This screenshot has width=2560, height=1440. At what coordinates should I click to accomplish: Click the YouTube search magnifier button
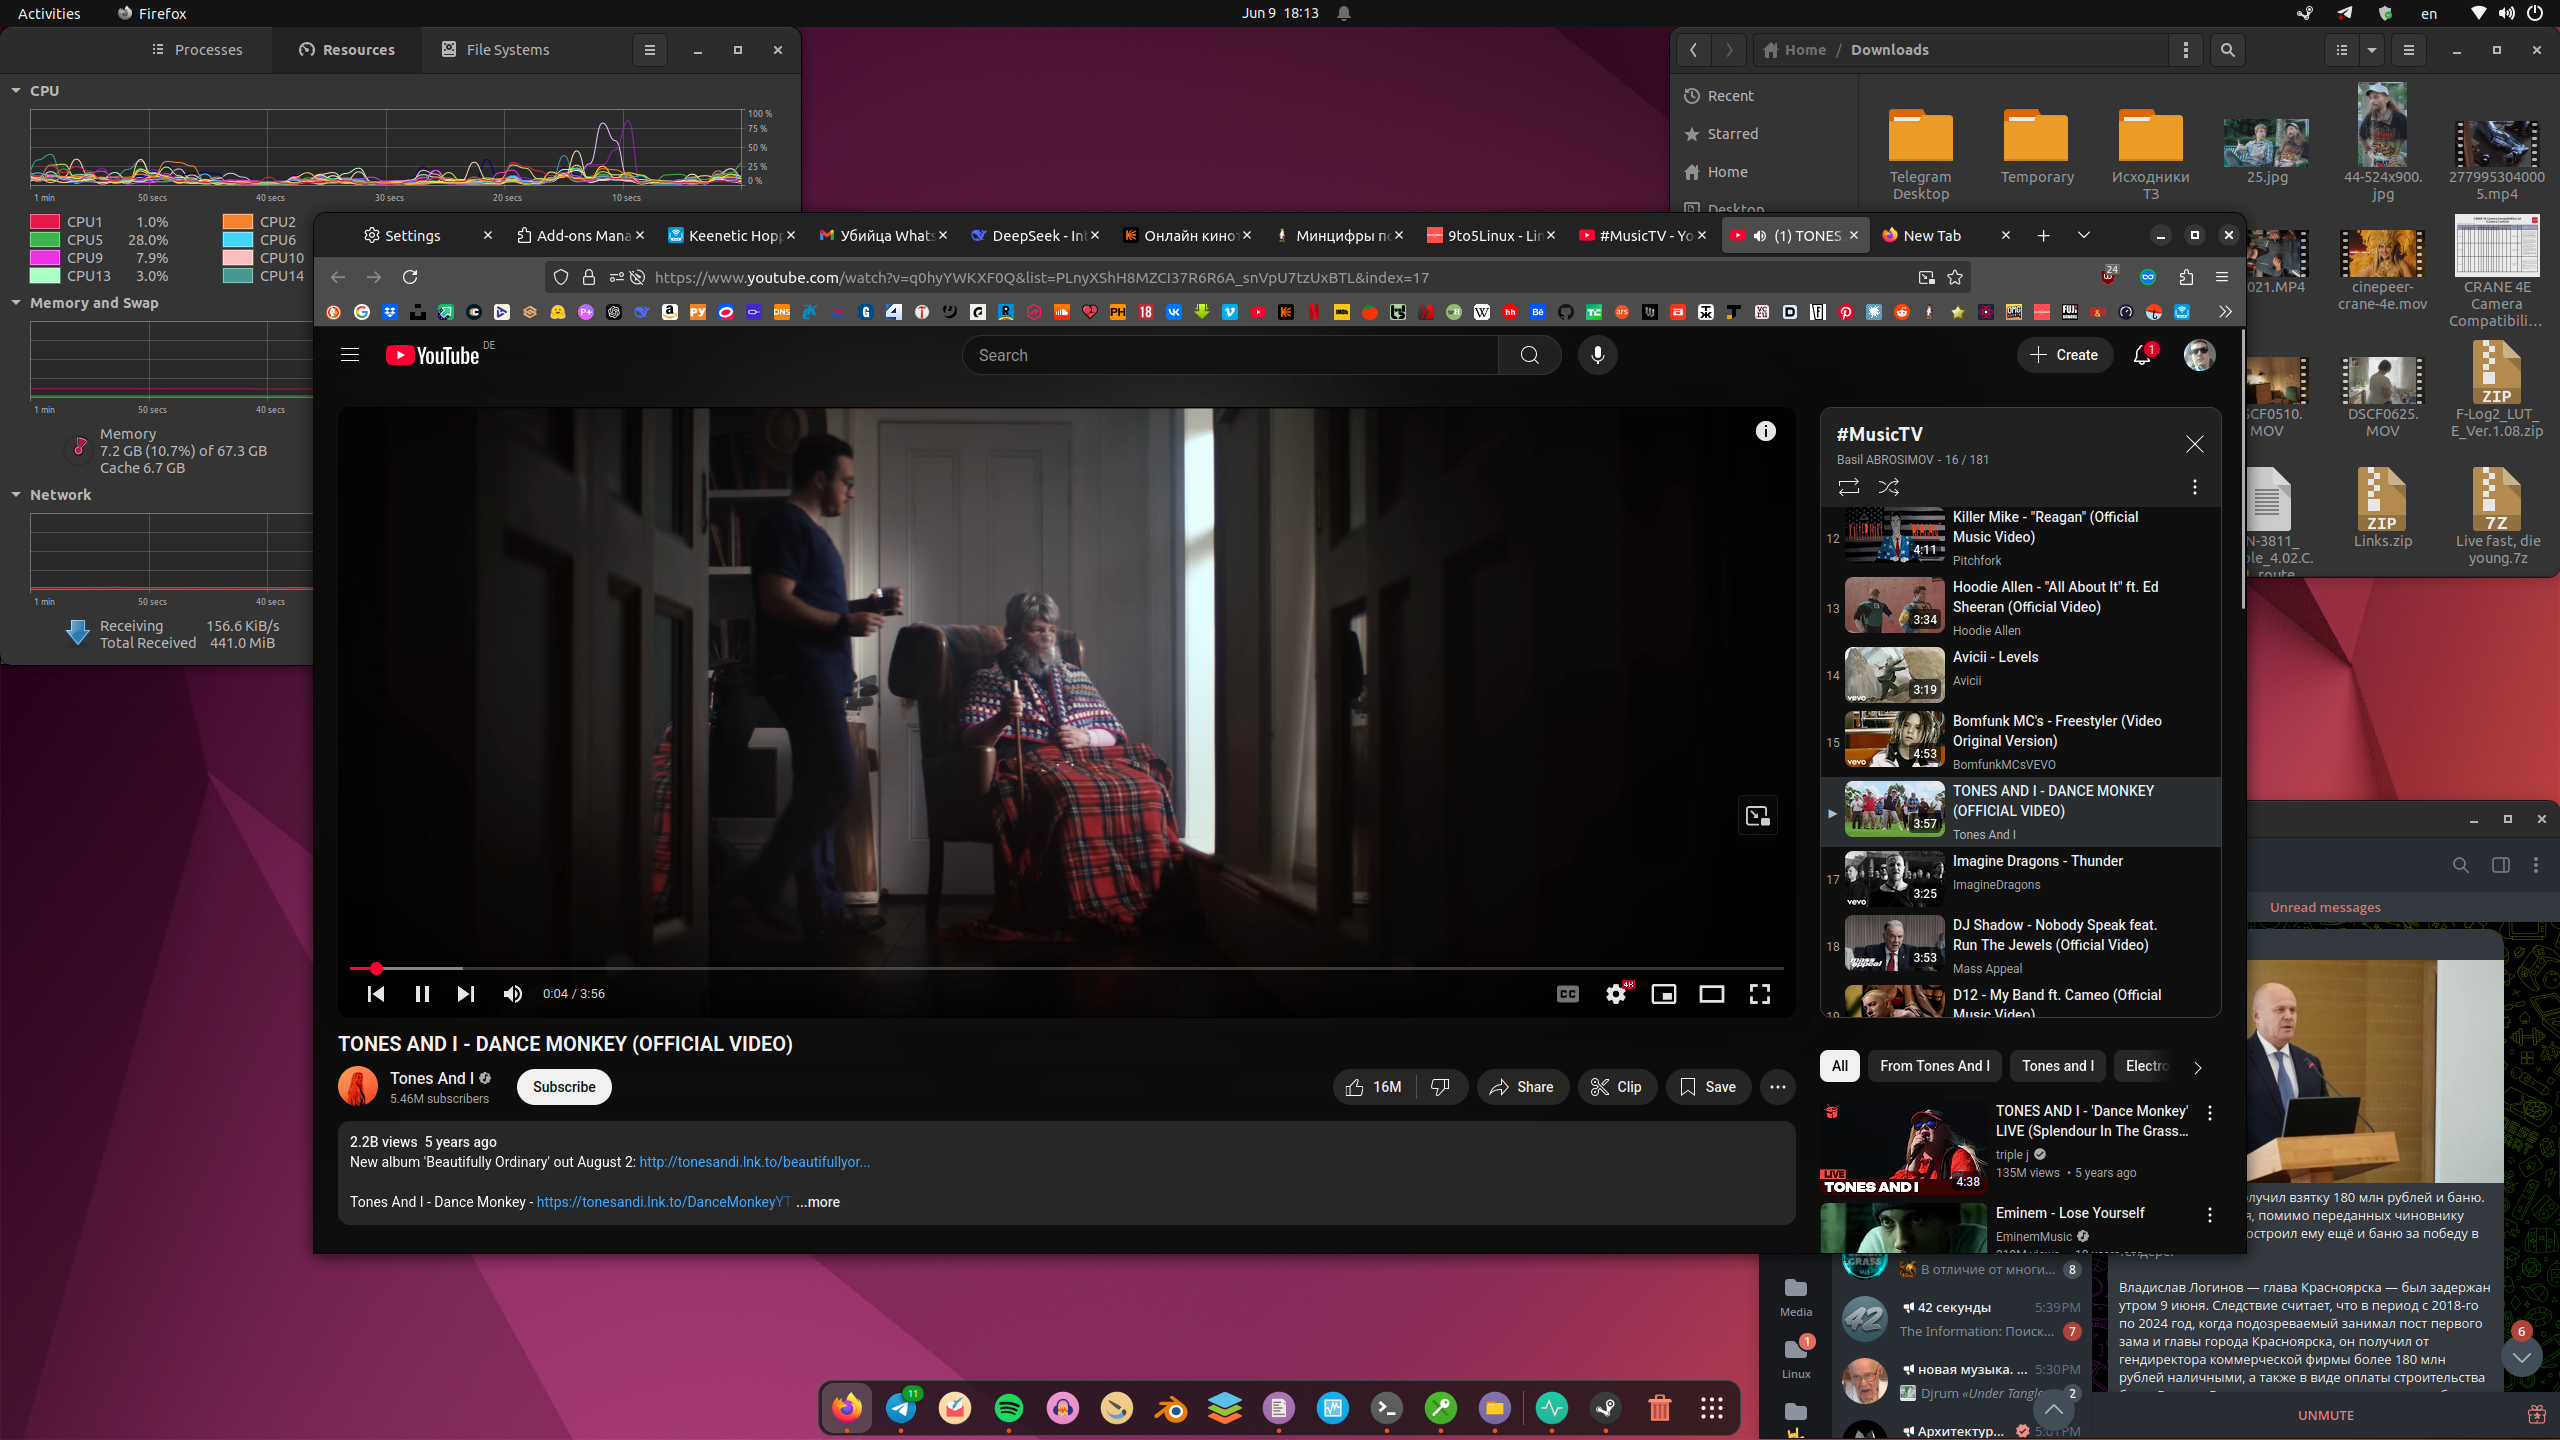click(1530, 355)
